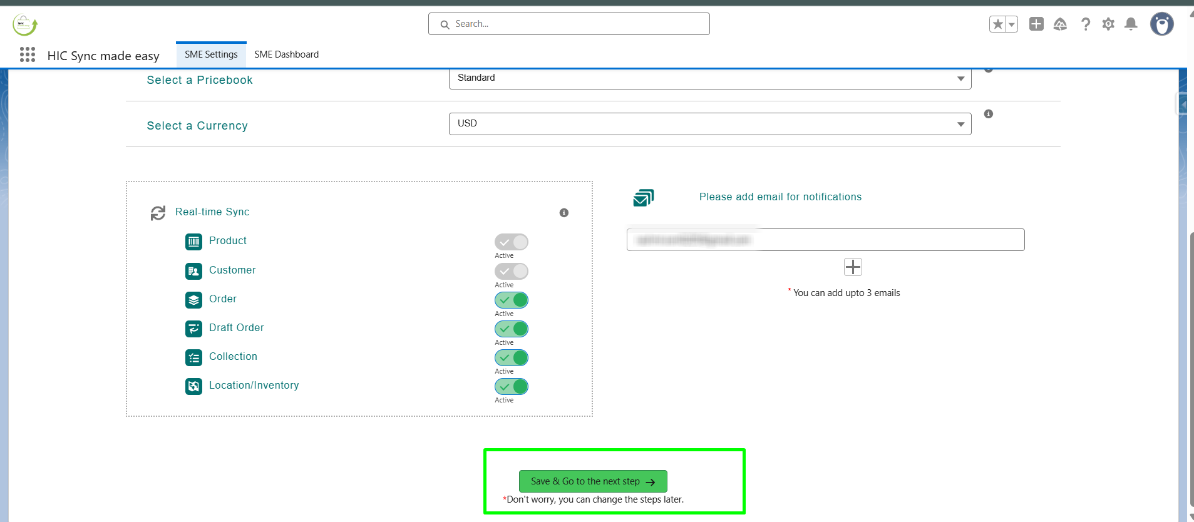
Task: Click the Real-time Sync refresh icon
Action: coord(158,213)
